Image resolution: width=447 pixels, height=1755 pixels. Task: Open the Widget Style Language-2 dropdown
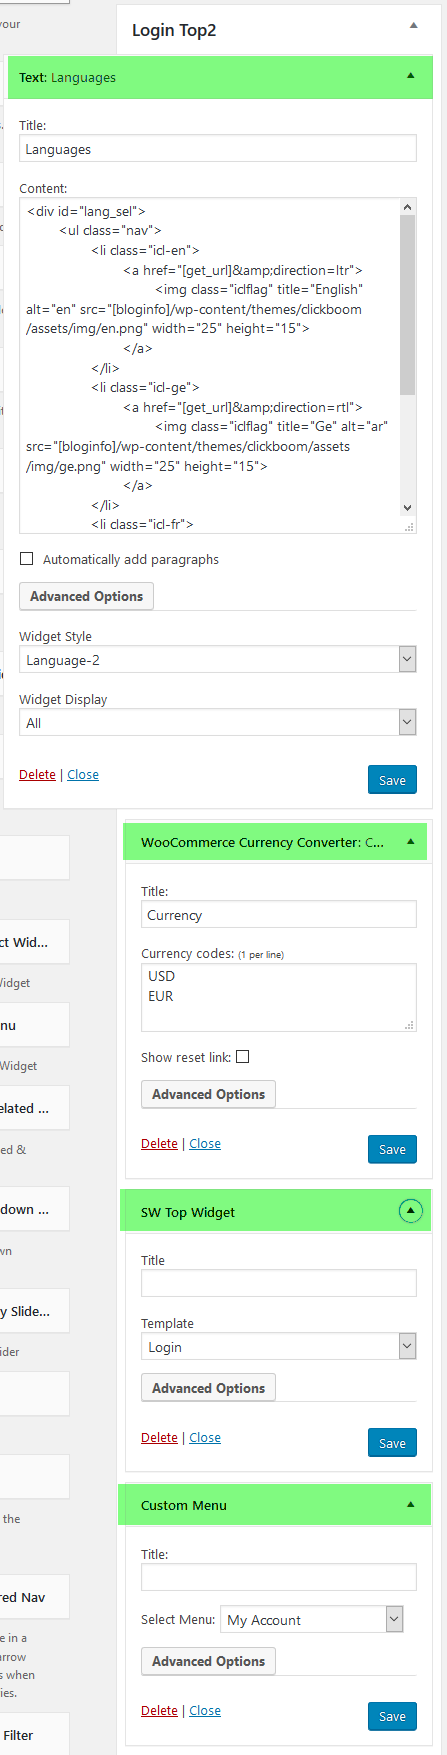click(218, 660)
